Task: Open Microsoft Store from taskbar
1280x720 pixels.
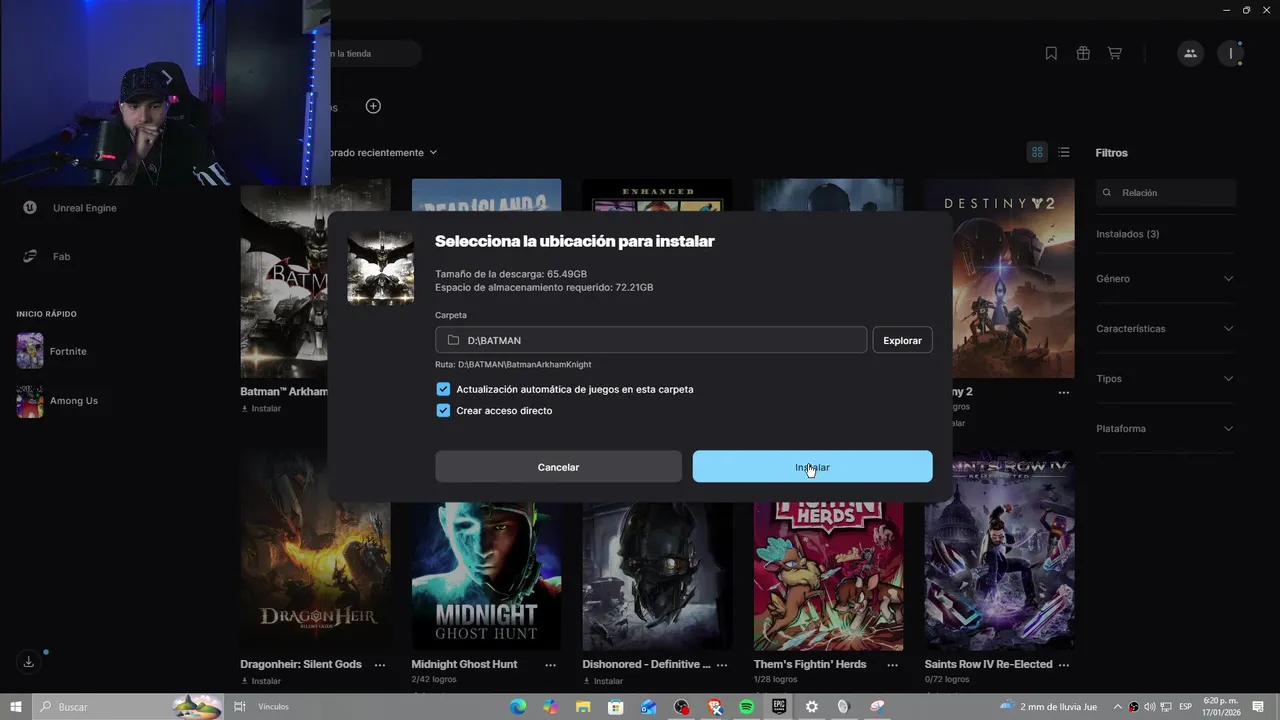Action: coord(616,707)
